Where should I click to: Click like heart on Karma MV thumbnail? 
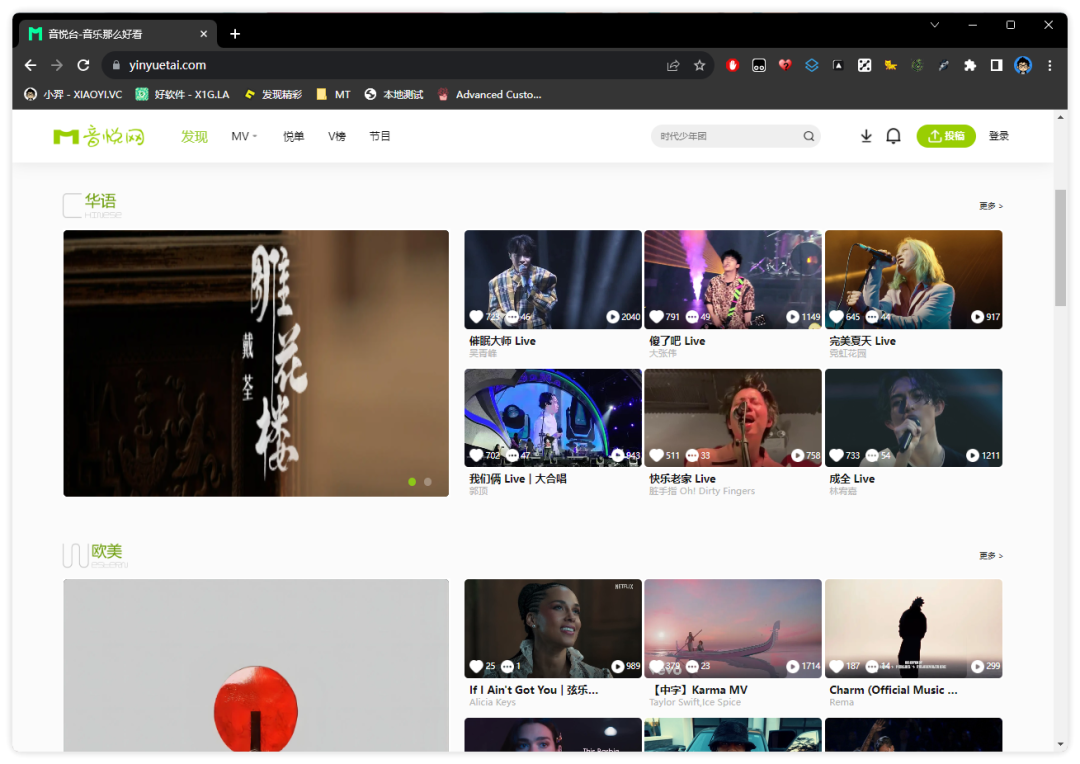(656, 666)
